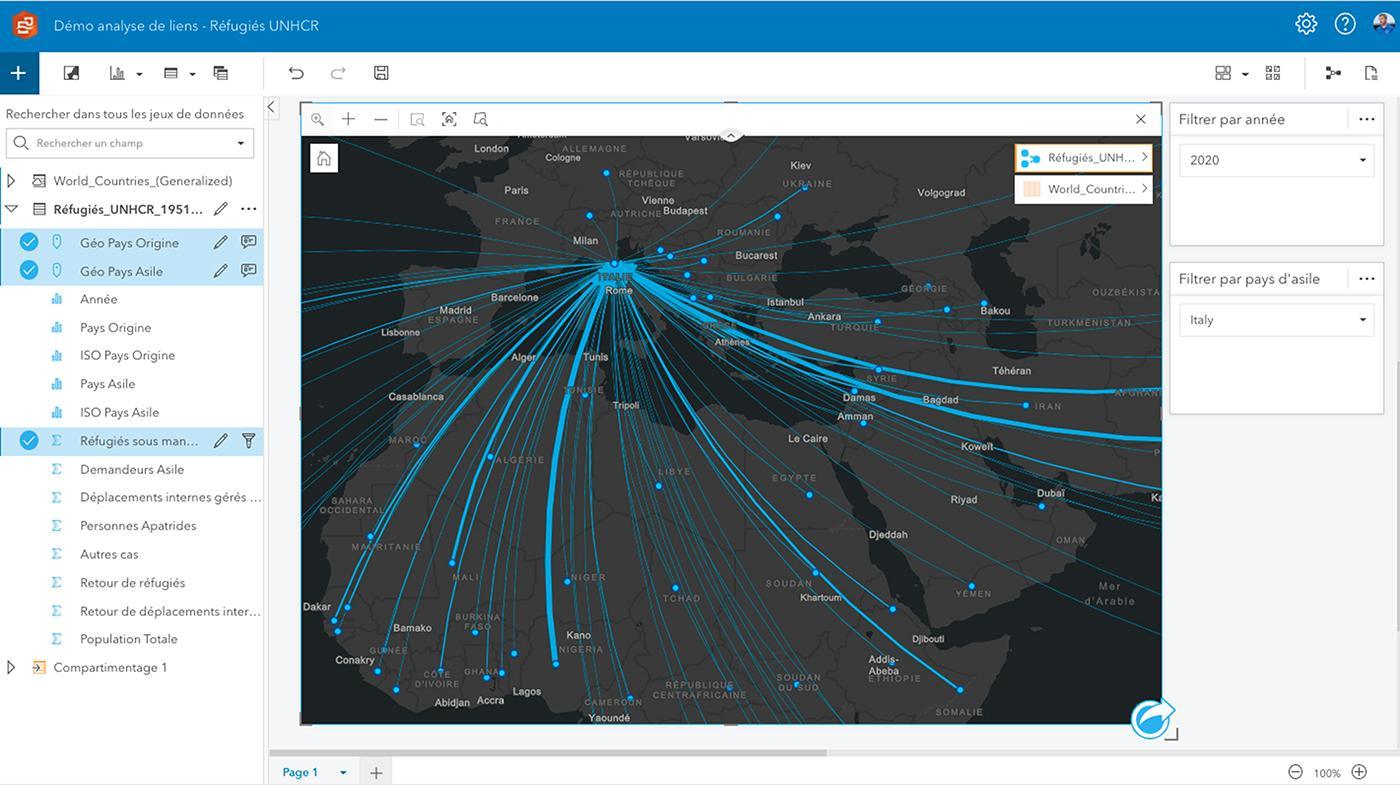Open the year dropdown showing 2020
This screenshot has height=785, width=1400.
coord(1277,160)
